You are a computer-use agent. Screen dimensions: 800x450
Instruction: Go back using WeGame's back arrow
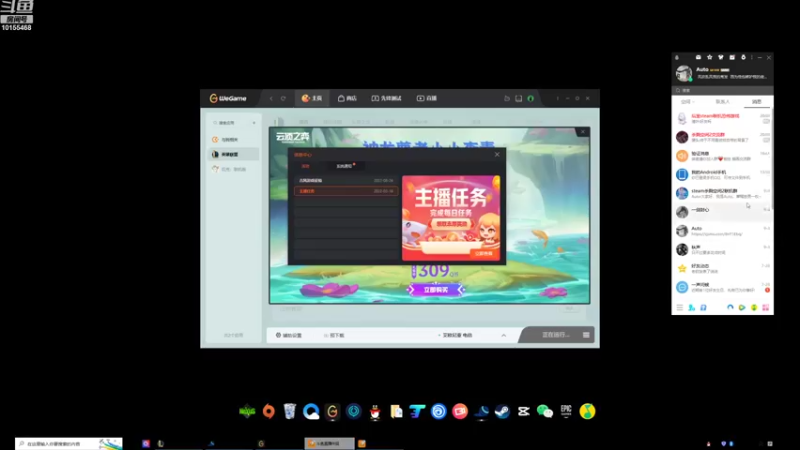(271, 98)
